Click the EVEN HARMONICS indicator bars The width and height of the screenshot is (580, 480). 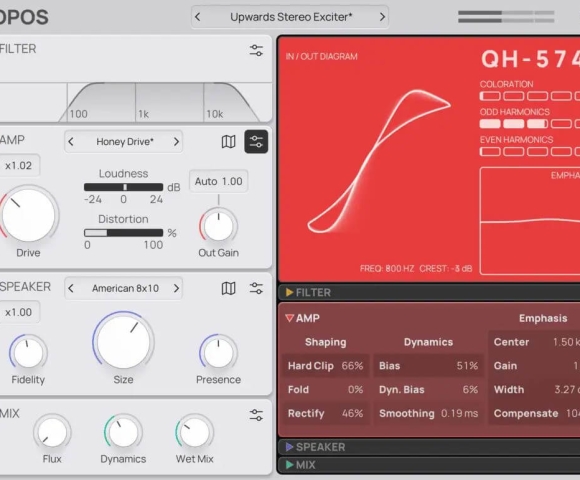click(530, 151)
